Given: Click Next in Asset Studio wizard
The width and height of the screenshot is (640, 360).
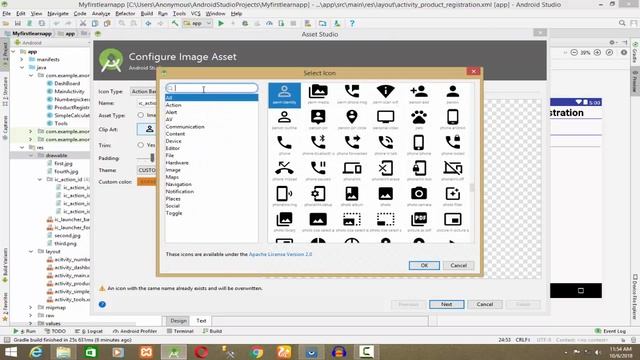Looking at the screenshot, I should pos(447,304).
